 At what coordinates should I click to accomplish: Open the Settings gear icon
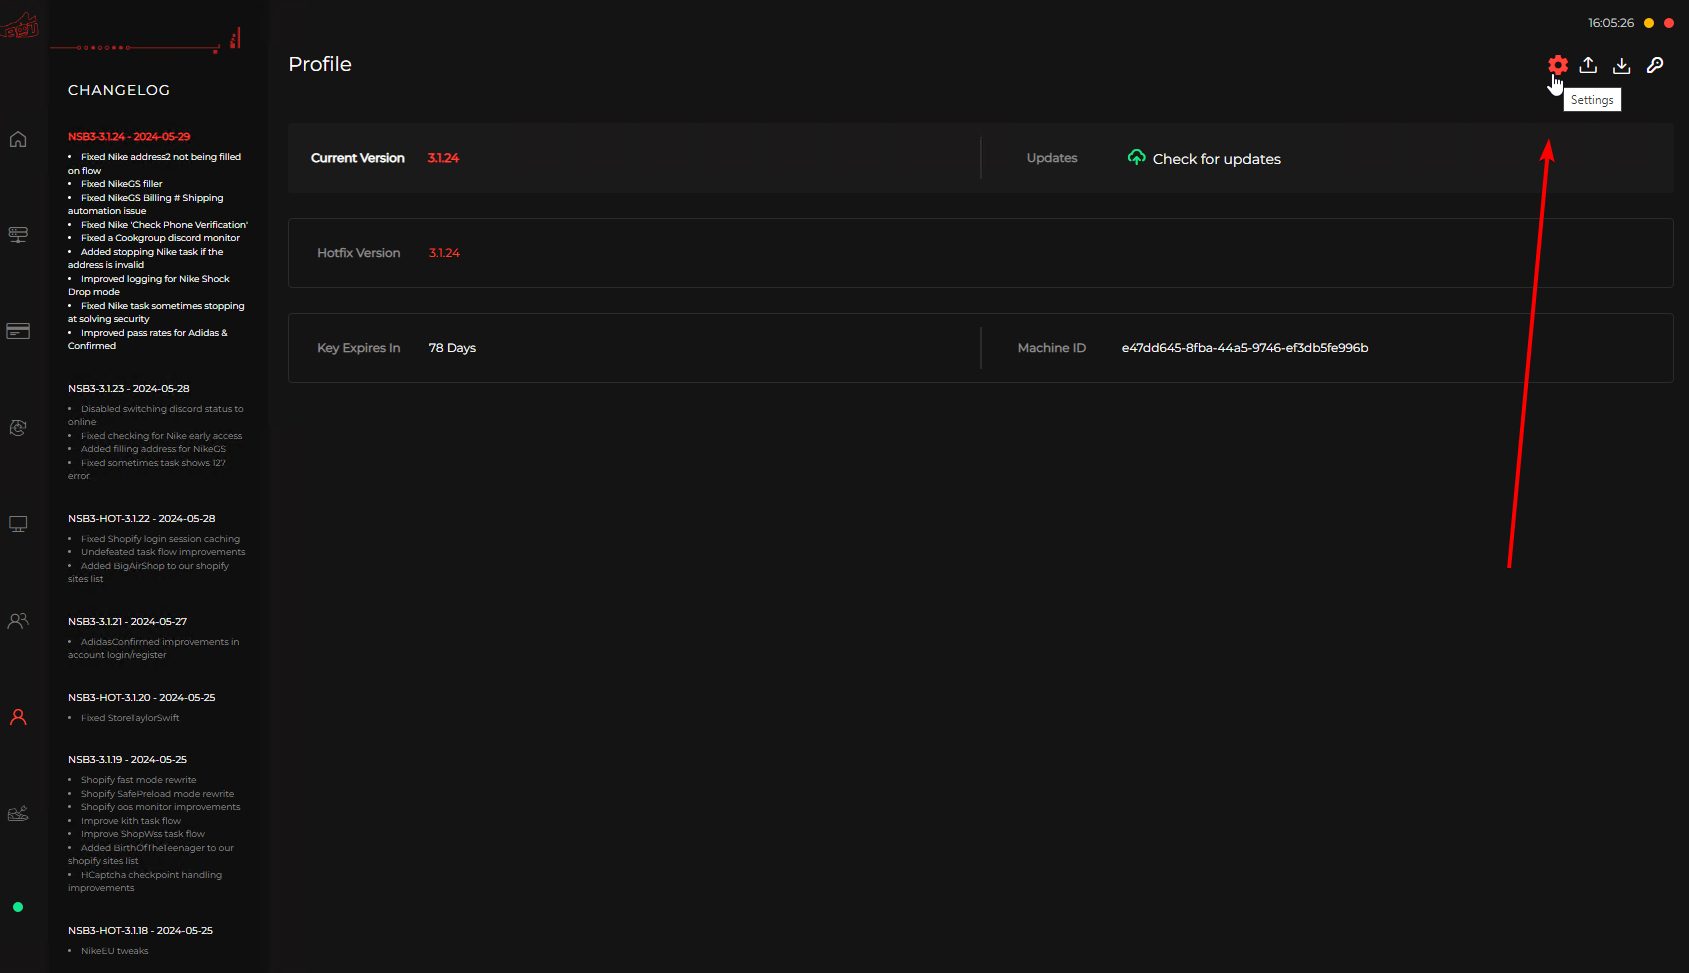(1556, 64)
